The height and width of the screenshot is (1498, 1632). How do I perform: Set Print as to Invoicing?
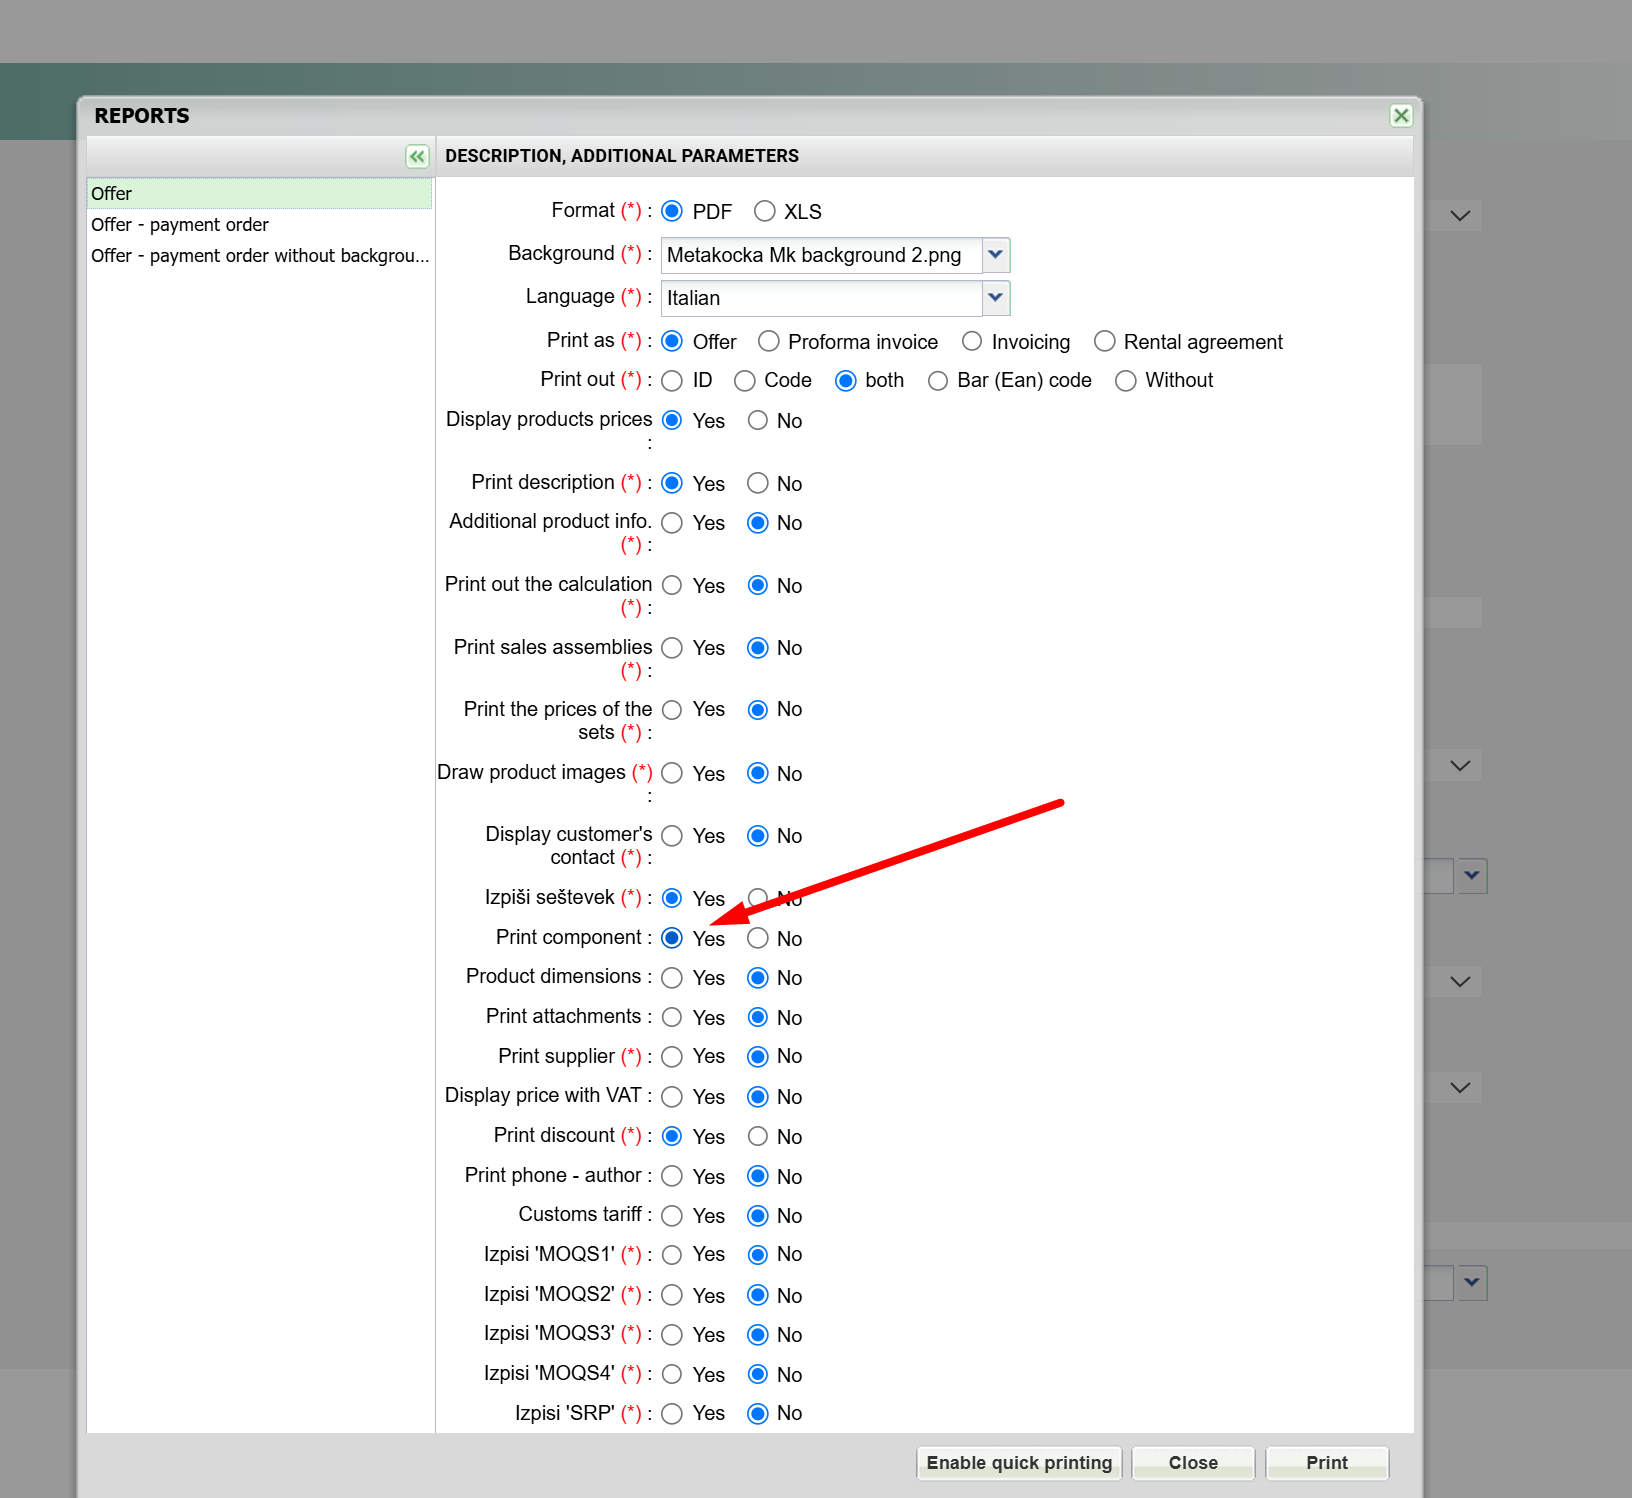click(x=972, y=341)
